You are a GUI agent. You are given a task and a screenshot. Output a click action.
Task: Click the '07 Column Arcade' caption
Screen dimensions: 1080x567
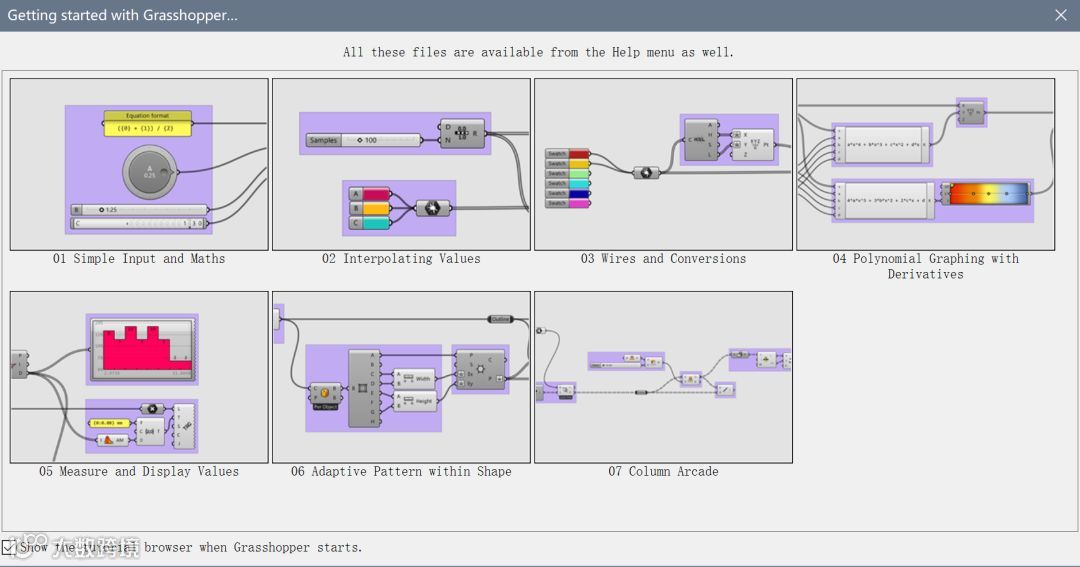[663, 472]
